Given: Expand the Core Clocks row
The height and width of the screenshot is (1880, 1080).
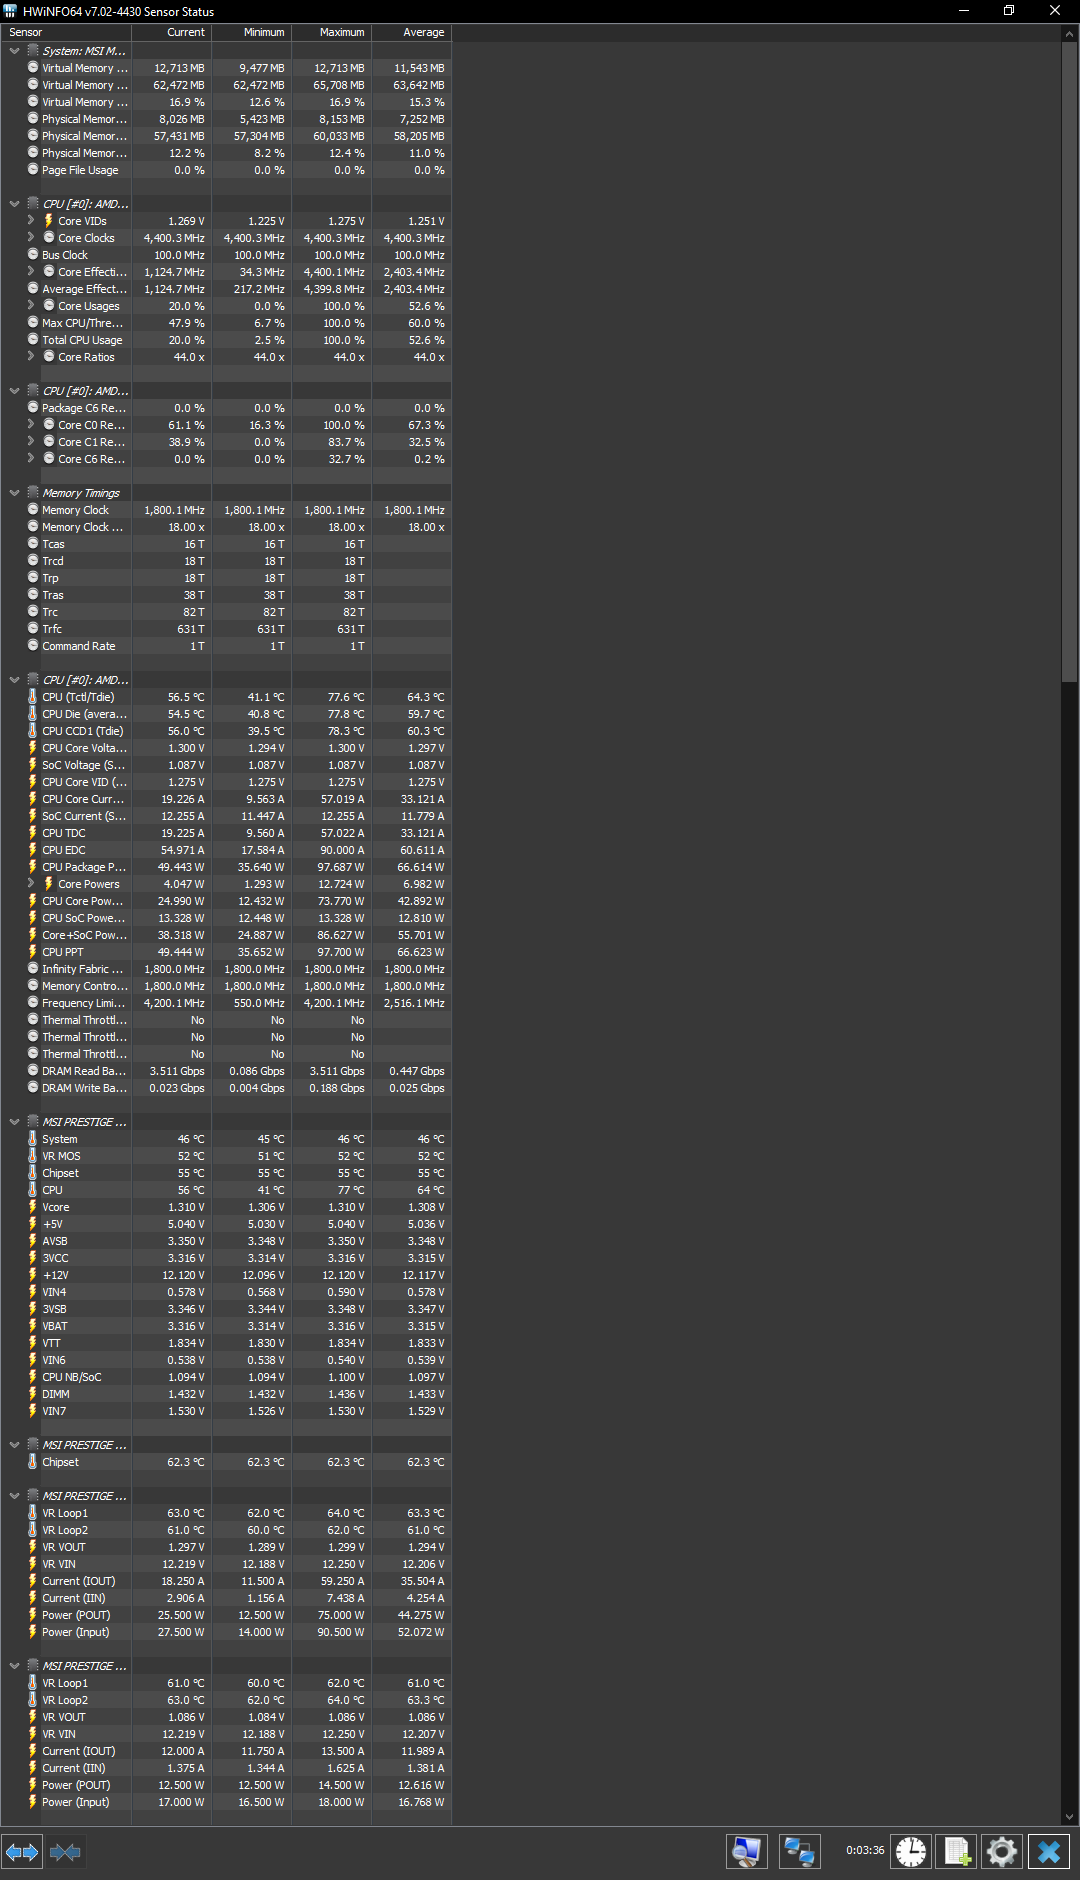Looking at the screenshot, I should 31,238.
